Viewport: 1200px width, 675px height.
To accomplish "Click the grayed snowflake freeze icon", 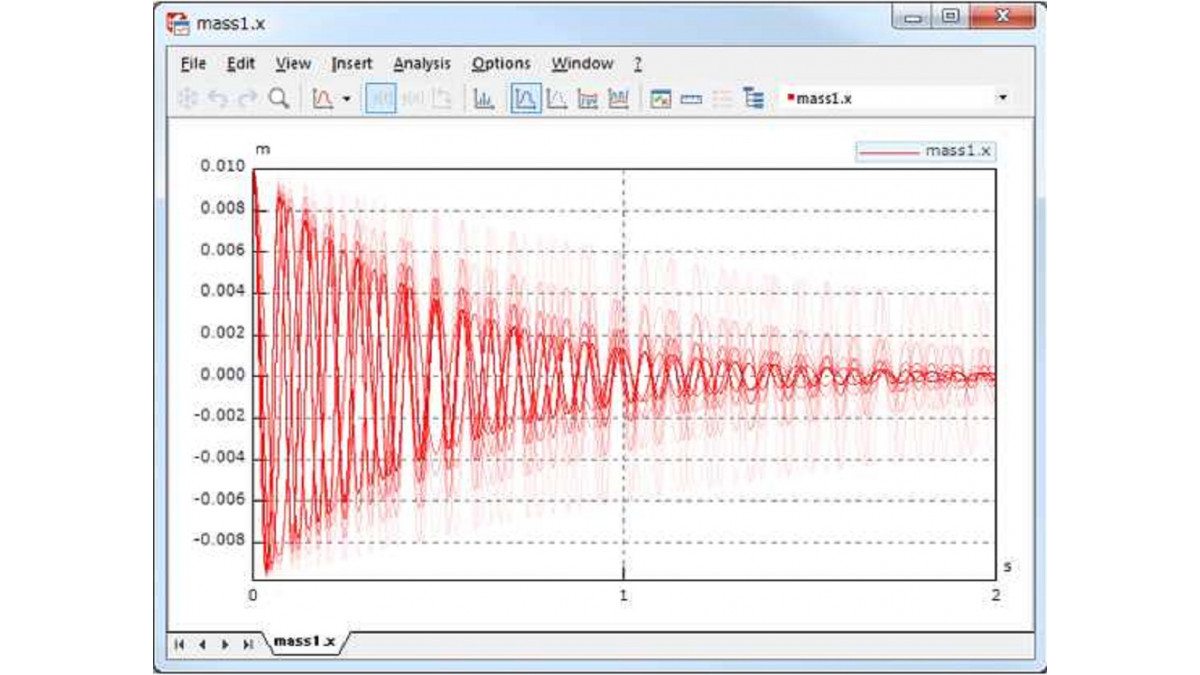I will pos(188,98).
